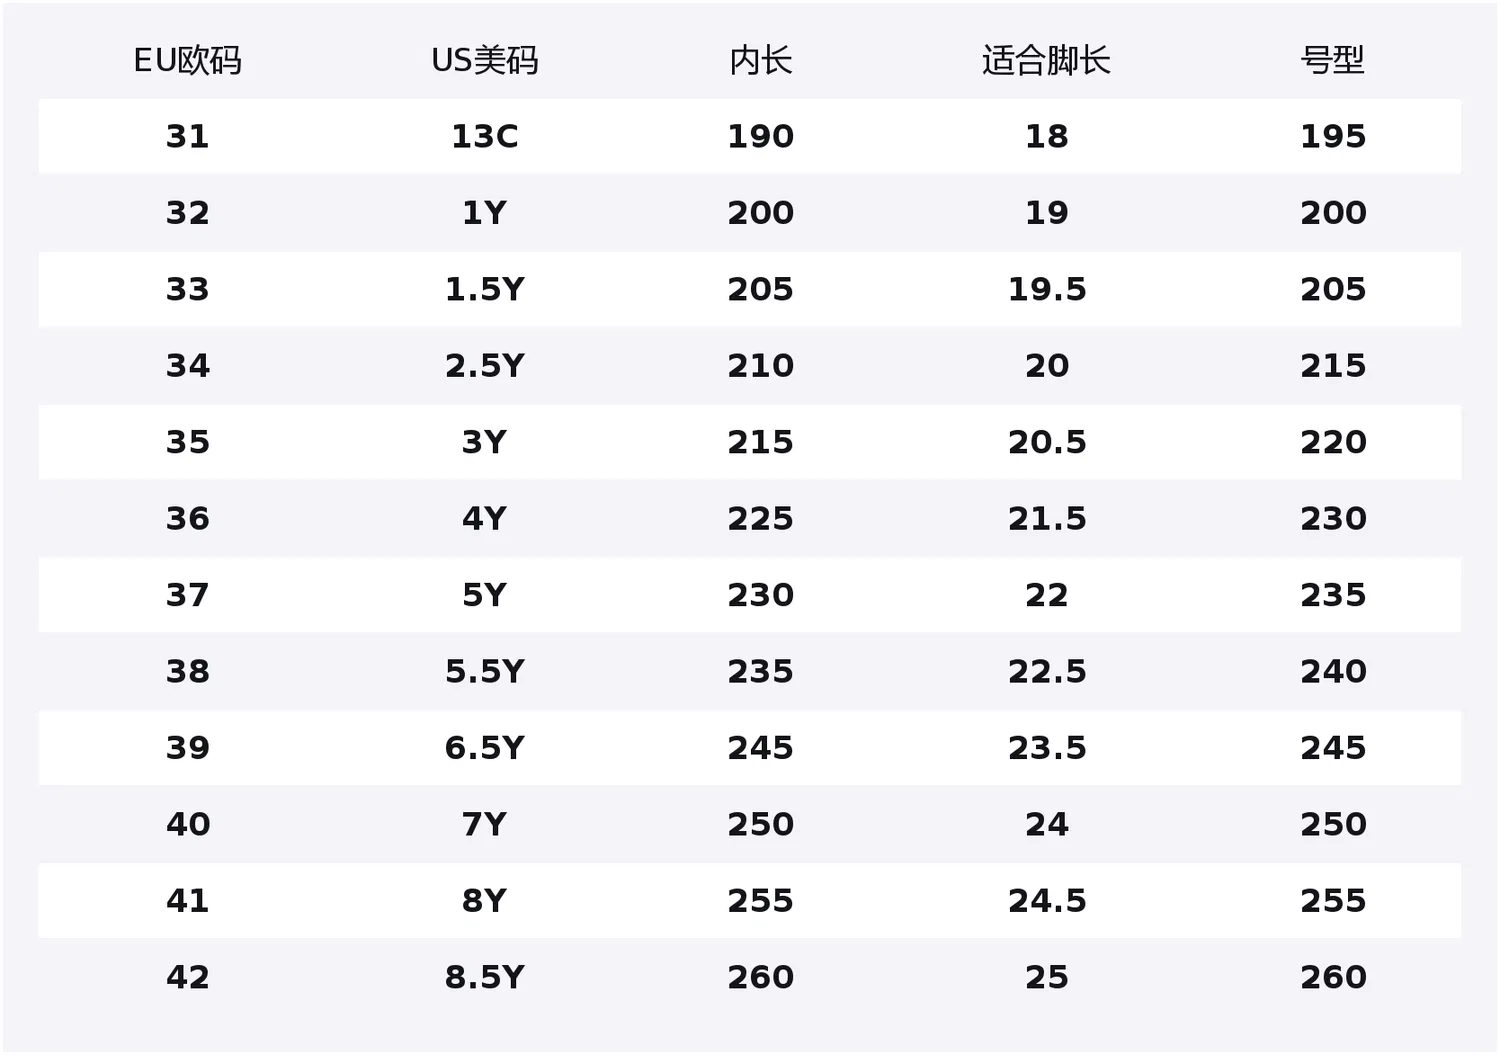Click the EU欧码 column header
This screenshot has height=1055, width=1500.
coord(187,61)
